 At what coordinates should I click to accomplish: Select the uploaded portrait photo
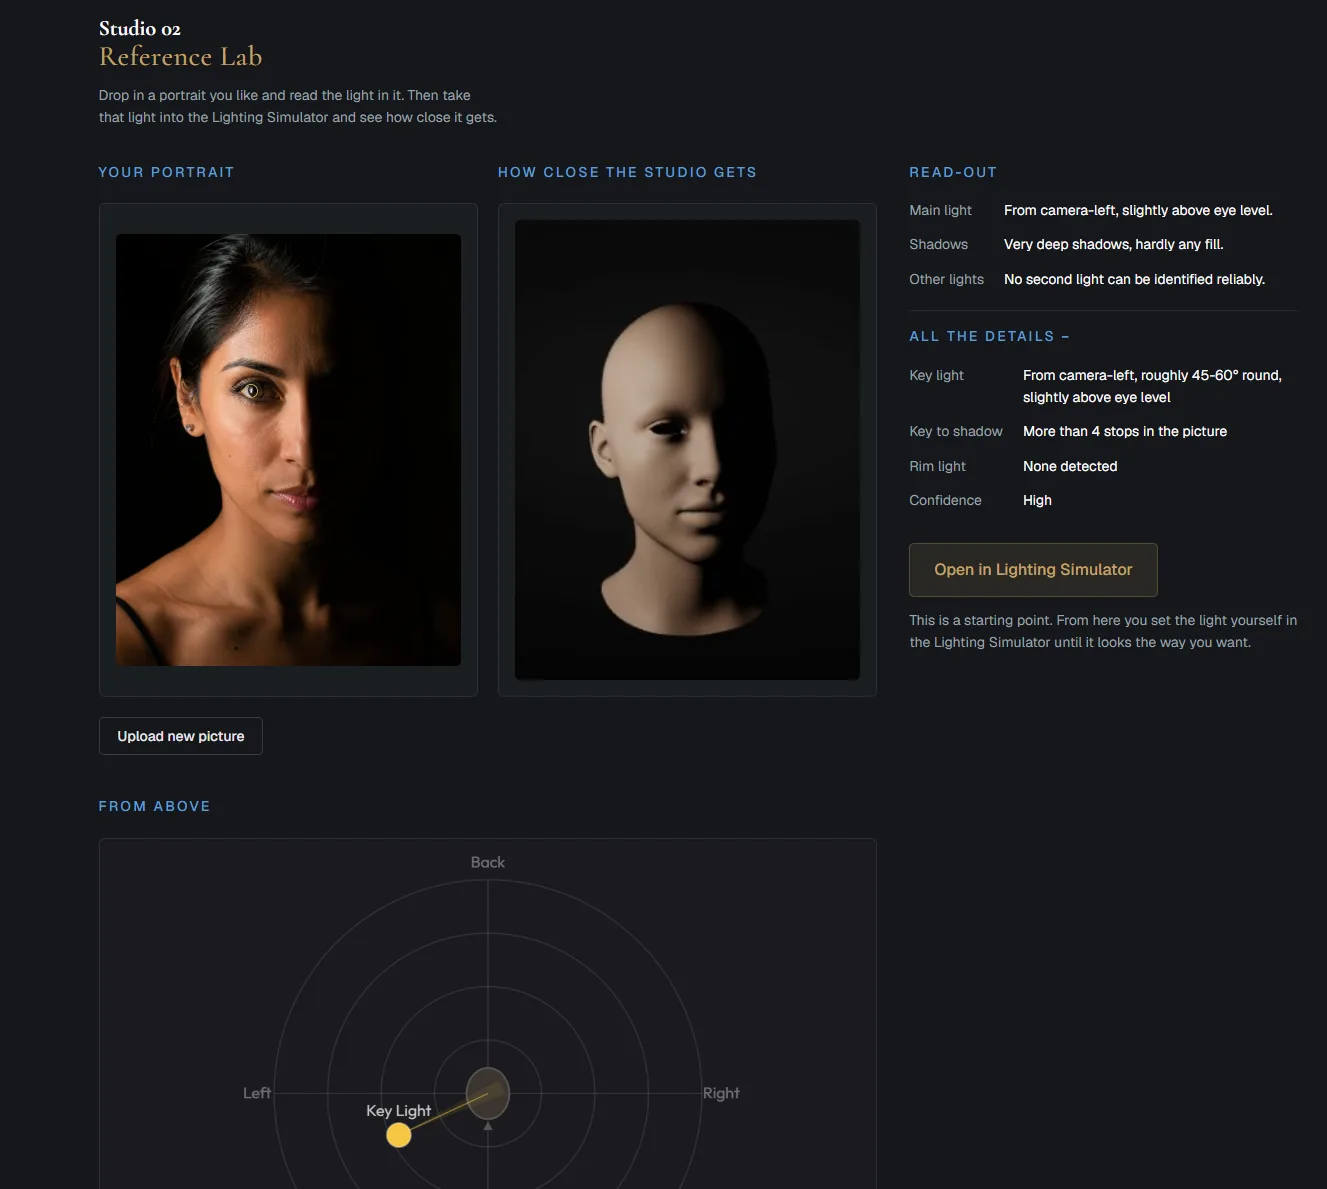point(288,450)
